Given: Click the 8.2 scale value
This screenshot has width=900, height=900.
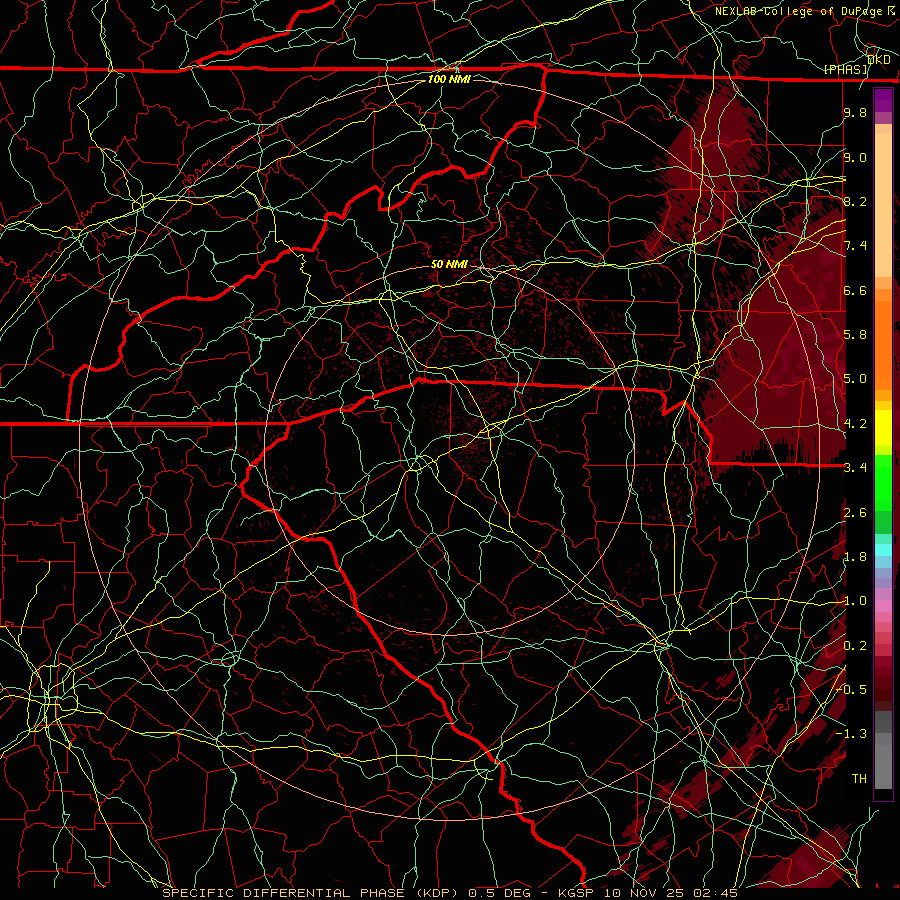Looking at the screenshot, I should tap(855, 201).
